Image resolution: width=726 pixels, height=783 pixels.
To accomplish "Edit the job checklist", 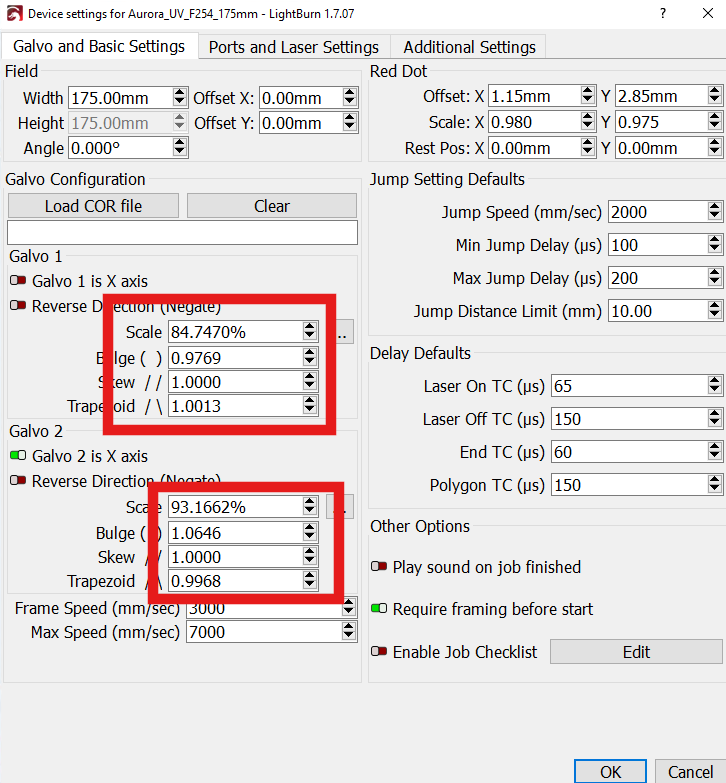I will [636, 652].
